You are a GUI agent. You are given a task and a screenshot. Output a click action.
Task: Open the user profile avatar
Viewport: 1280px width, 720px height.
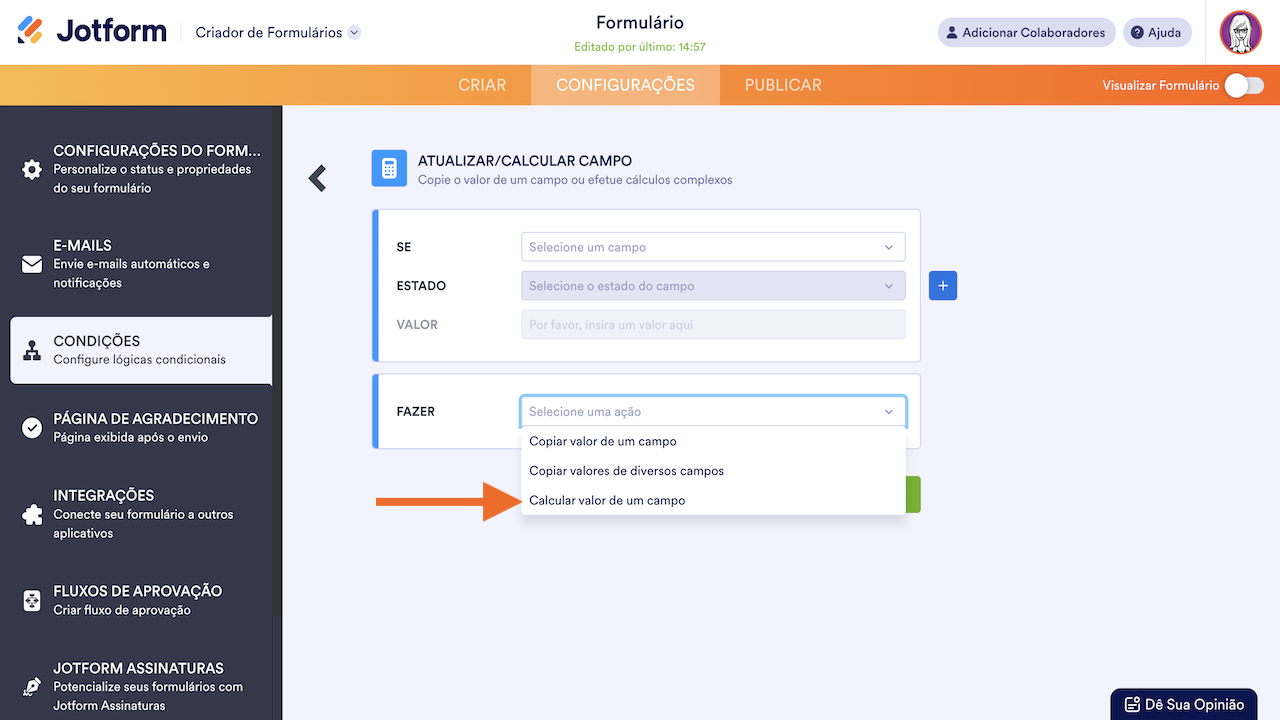coord(1240,33)
